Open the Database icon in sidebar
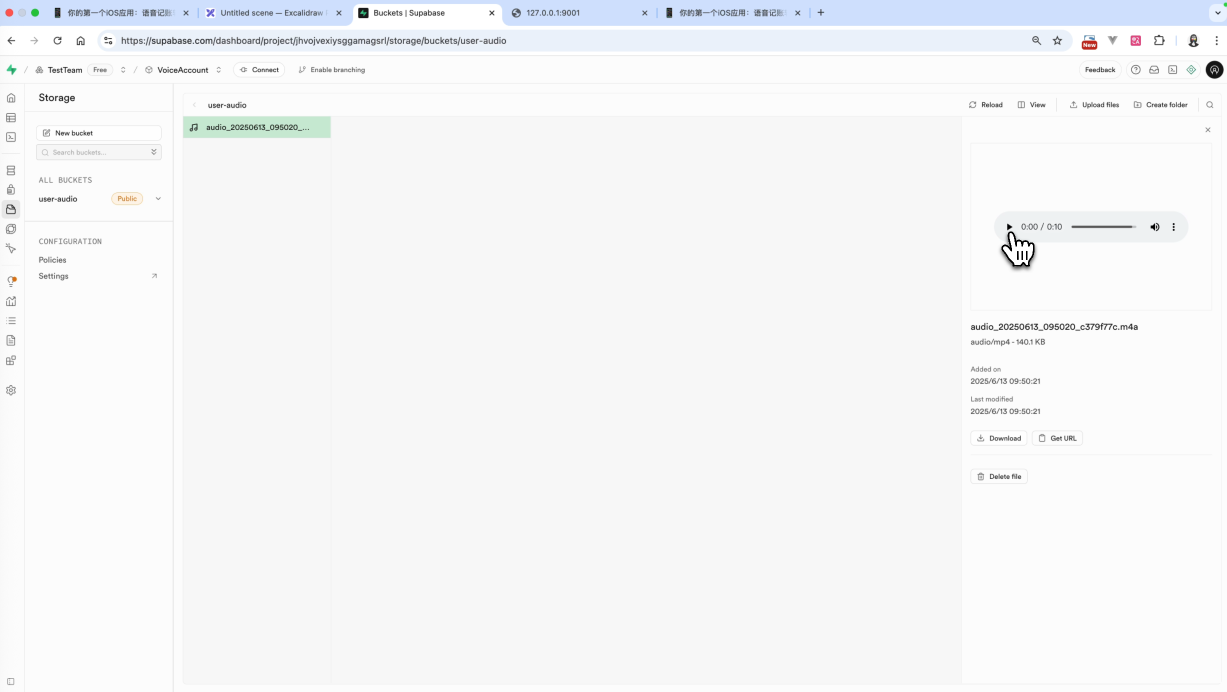Screen dimensions: 1227x692 [x=11, y=171]
